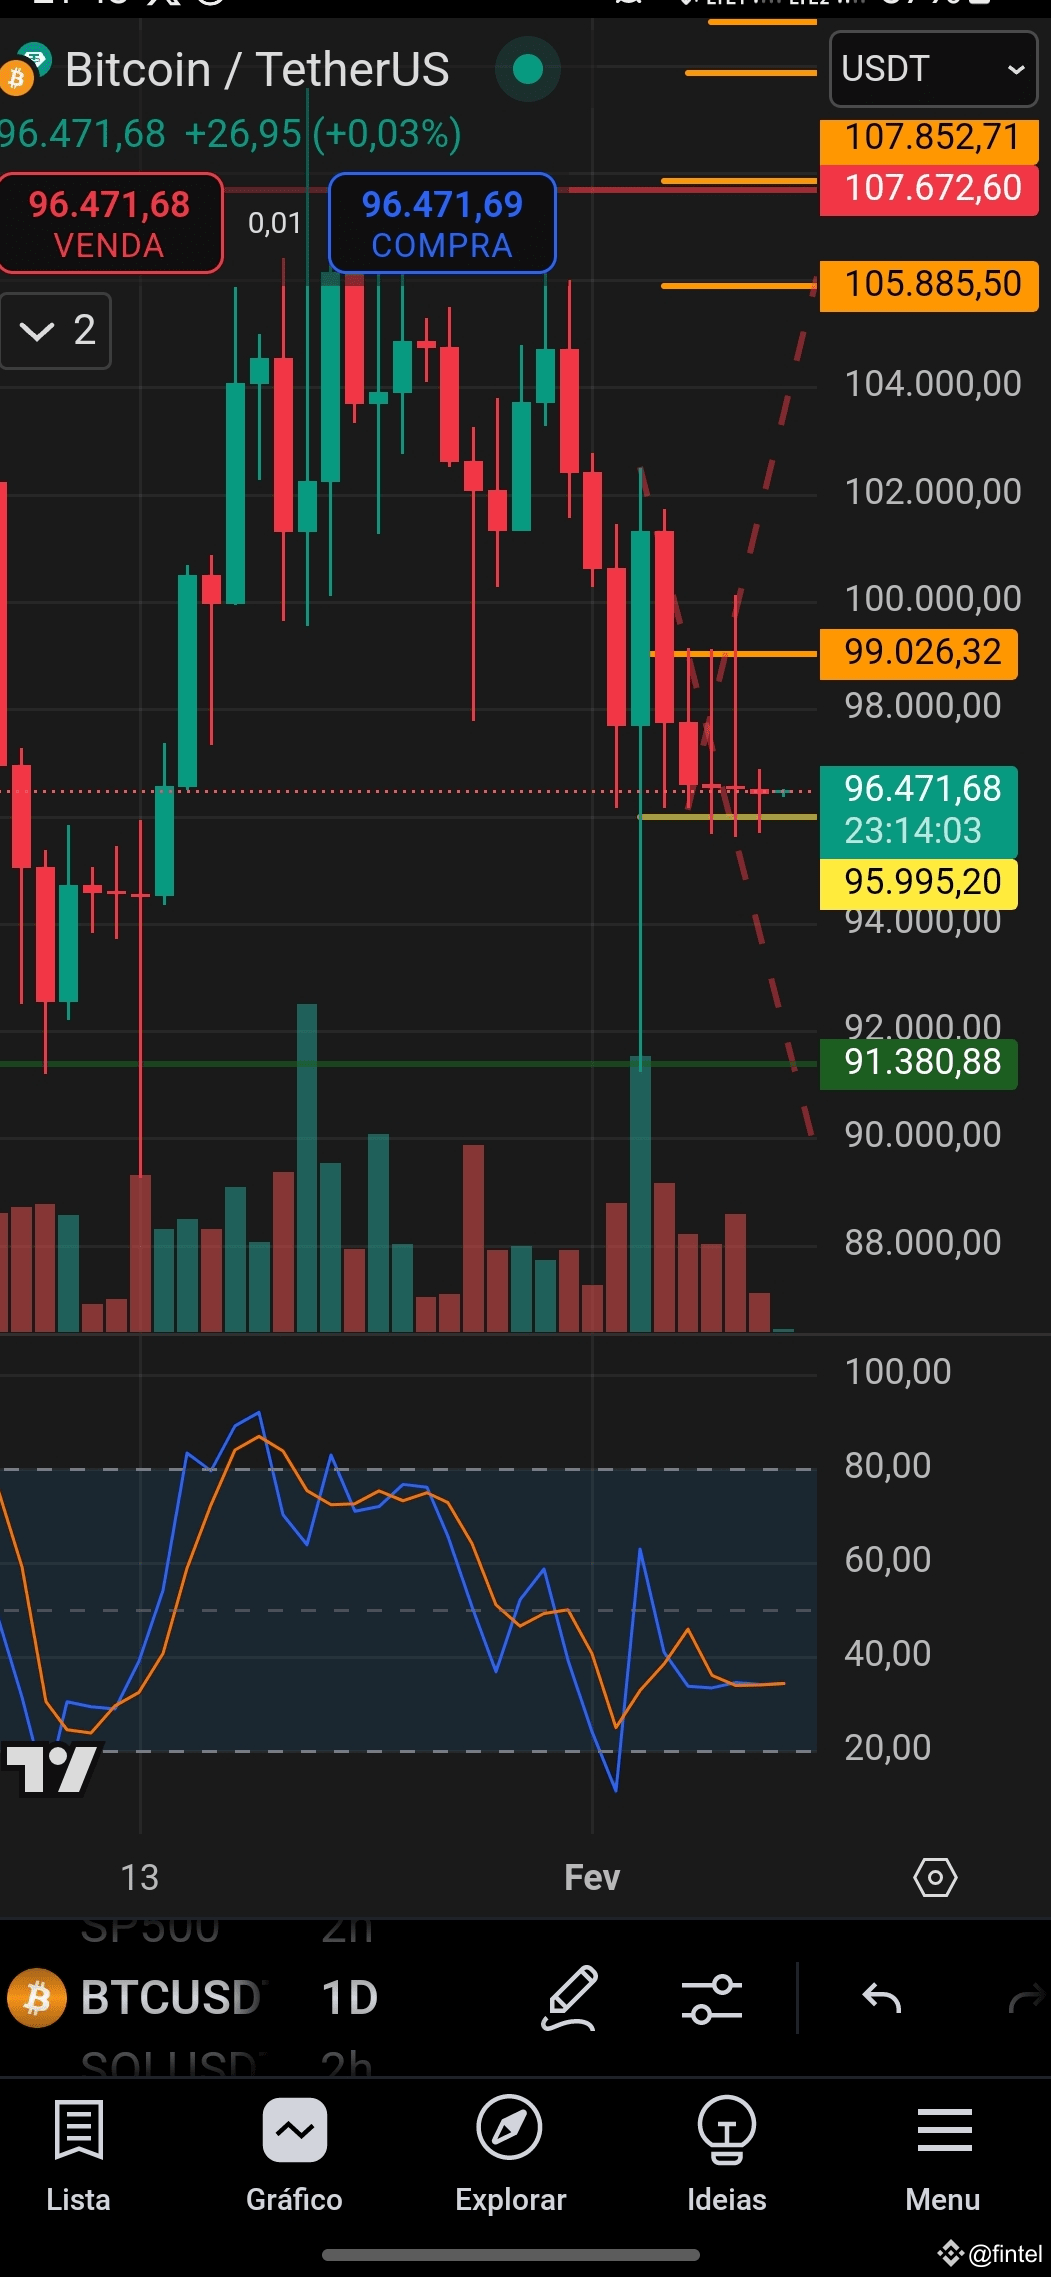1051x2277 pixels.
Task: Open chart settings hexagon icon
Action: [935, 1878]
